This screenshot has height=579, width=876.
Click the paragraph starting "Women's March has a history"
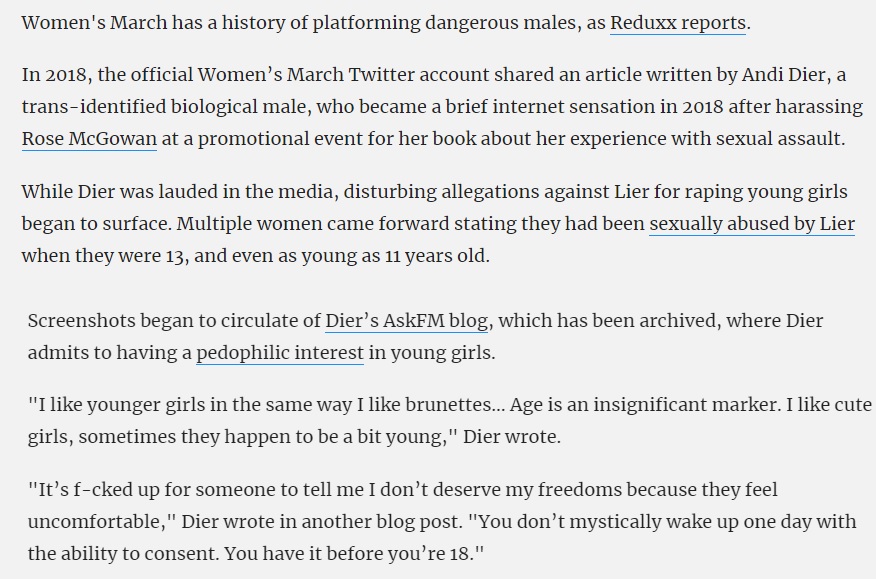pyautogui.click(x=386, y=23)
